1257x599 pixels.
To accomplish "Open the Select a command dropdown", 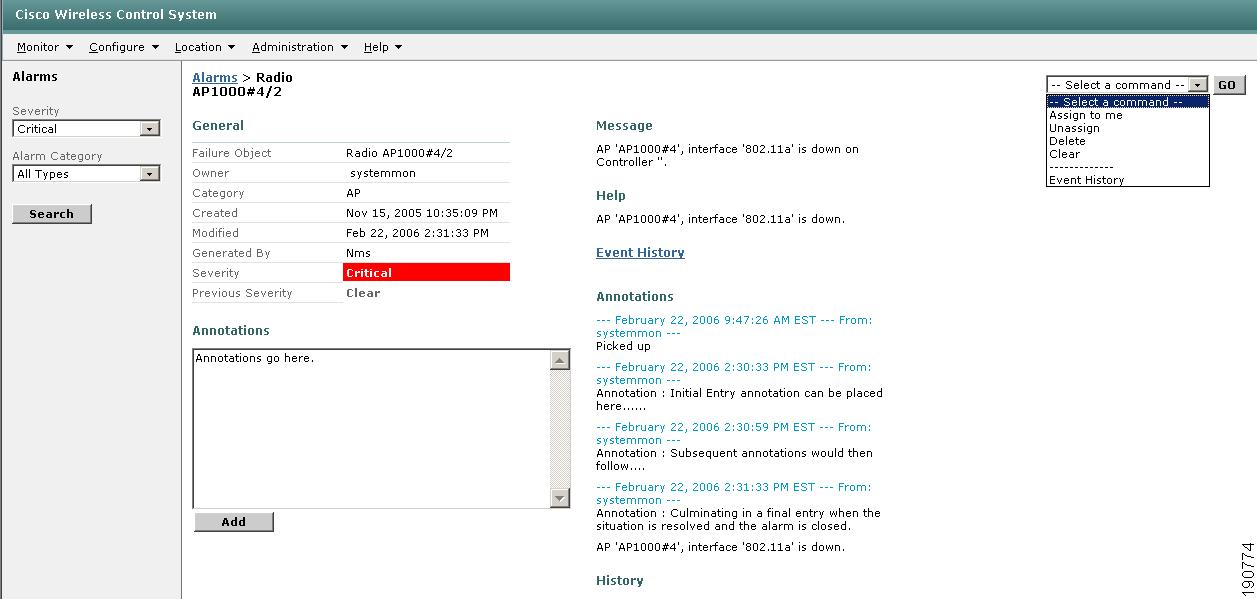I will 1127,85.
